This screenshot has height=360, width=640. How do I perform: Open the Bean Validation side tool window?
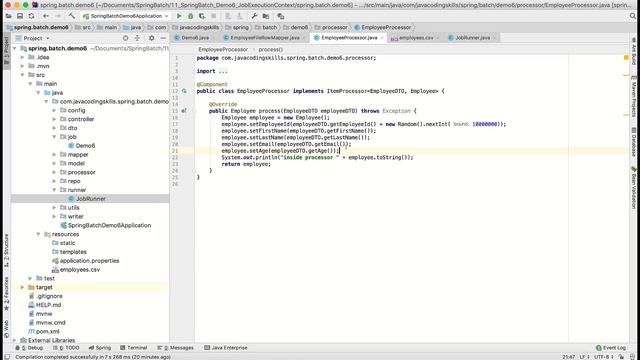pos(633,188)
